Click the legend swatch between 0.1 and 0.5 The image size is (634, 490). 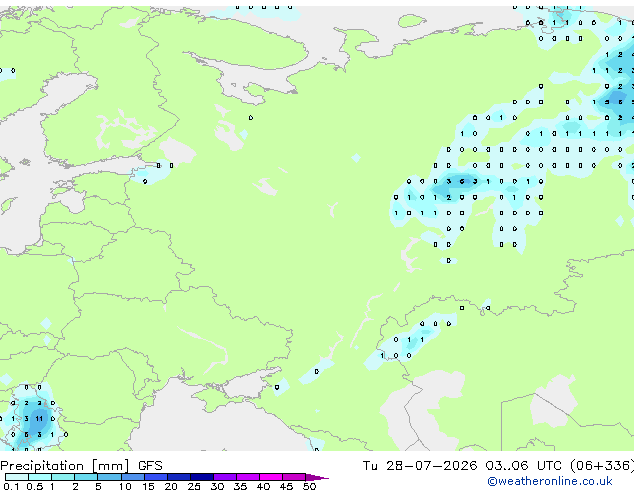tap(17, 477)
